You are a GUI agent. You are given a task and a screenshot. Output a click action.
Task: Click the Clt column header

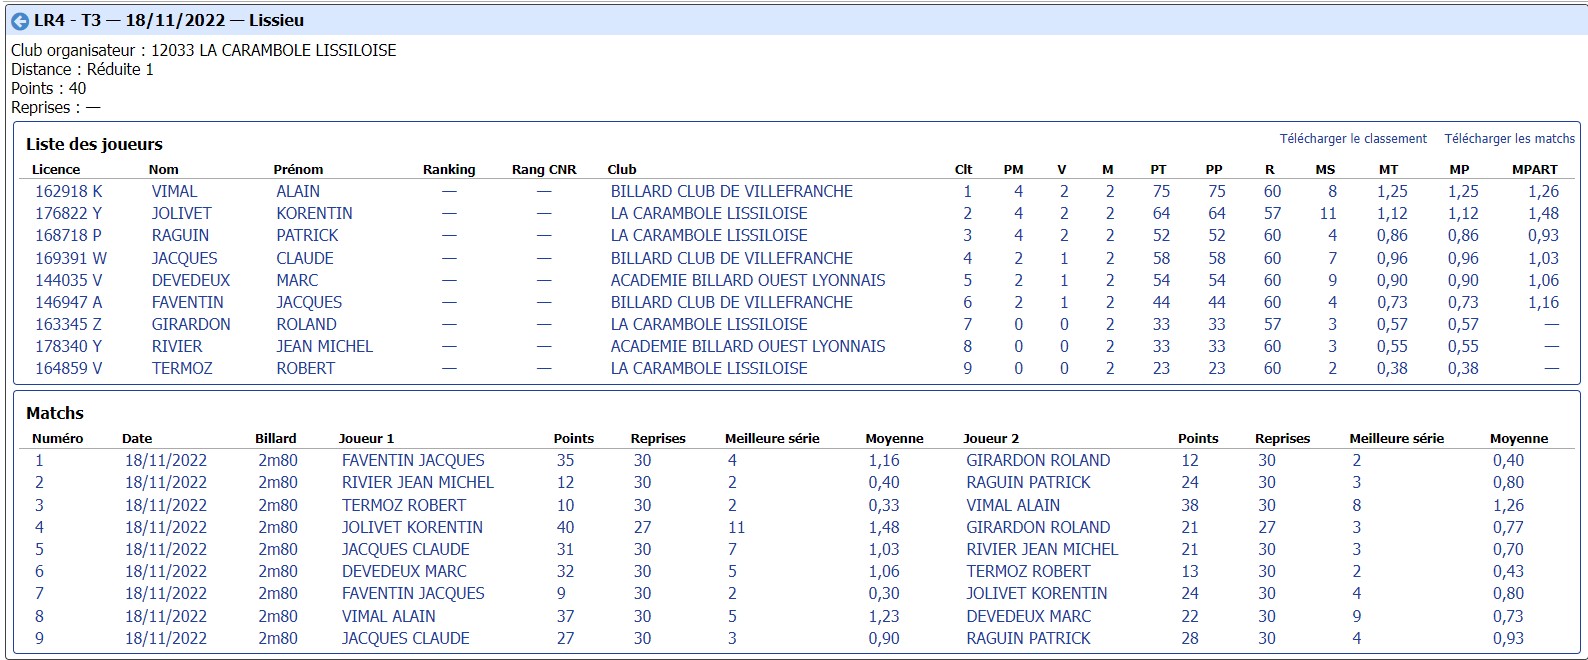(963, 170)
